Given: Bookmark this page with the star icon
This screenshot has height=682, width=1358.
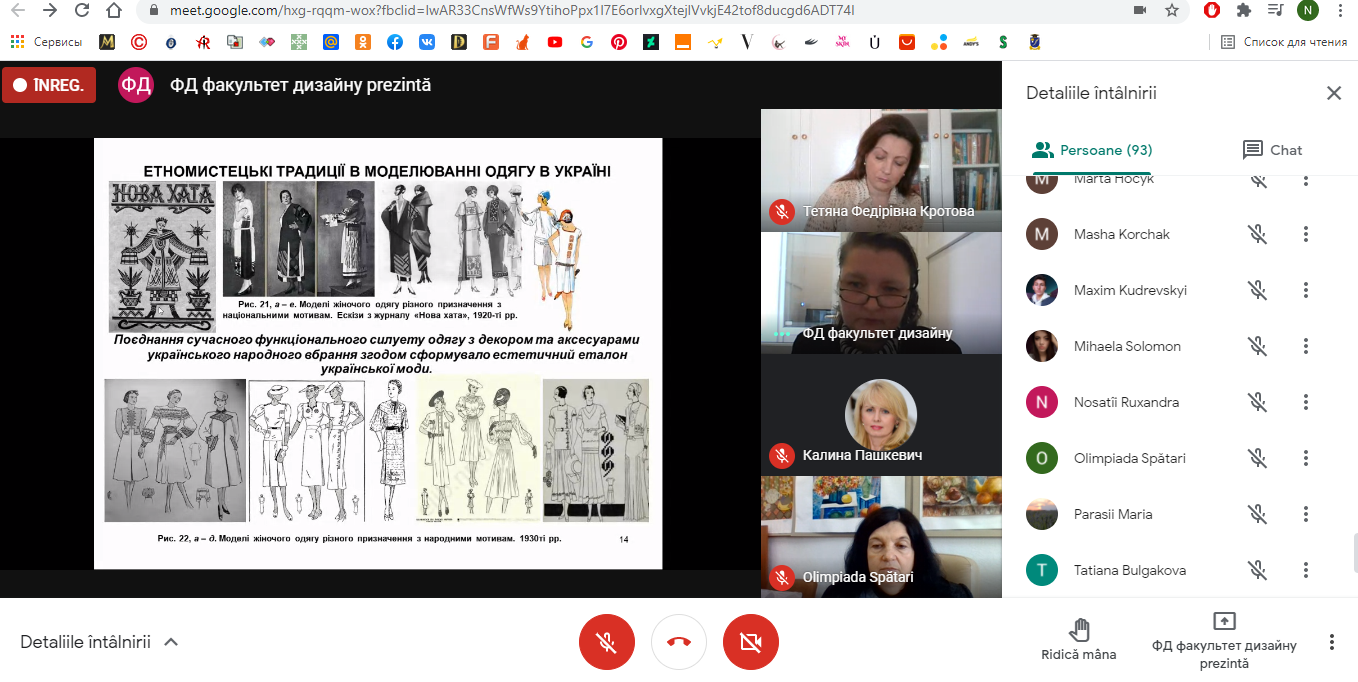Looking at the screenshot, I should click(1172, 10).
